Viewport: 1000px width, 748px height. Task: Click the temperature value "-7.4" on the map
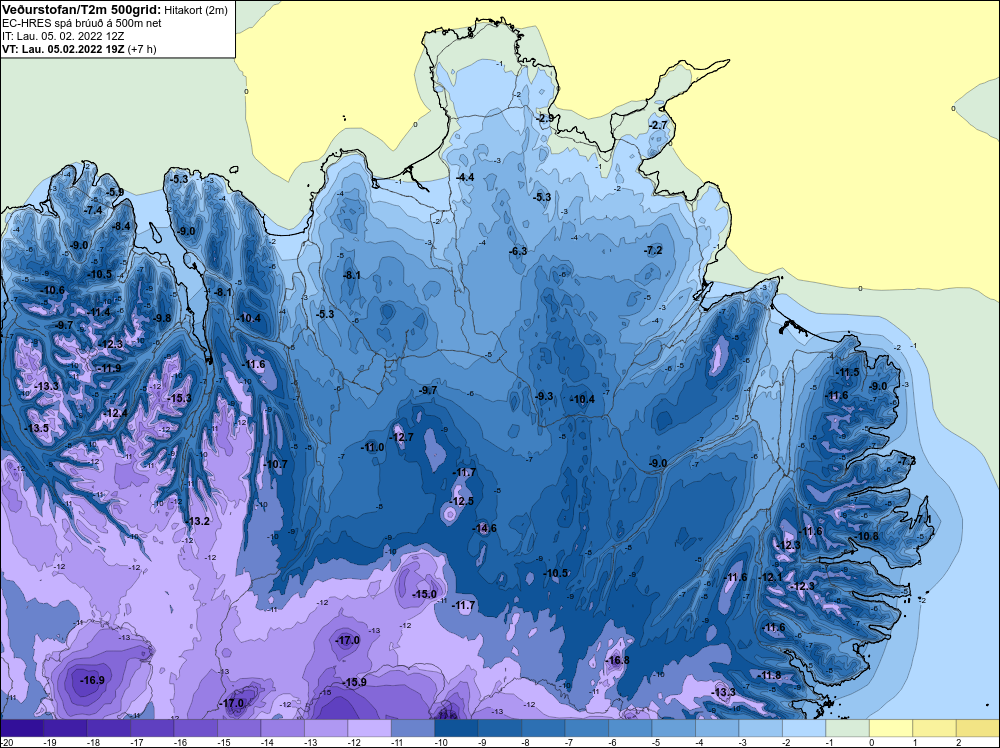coord(92,210)
